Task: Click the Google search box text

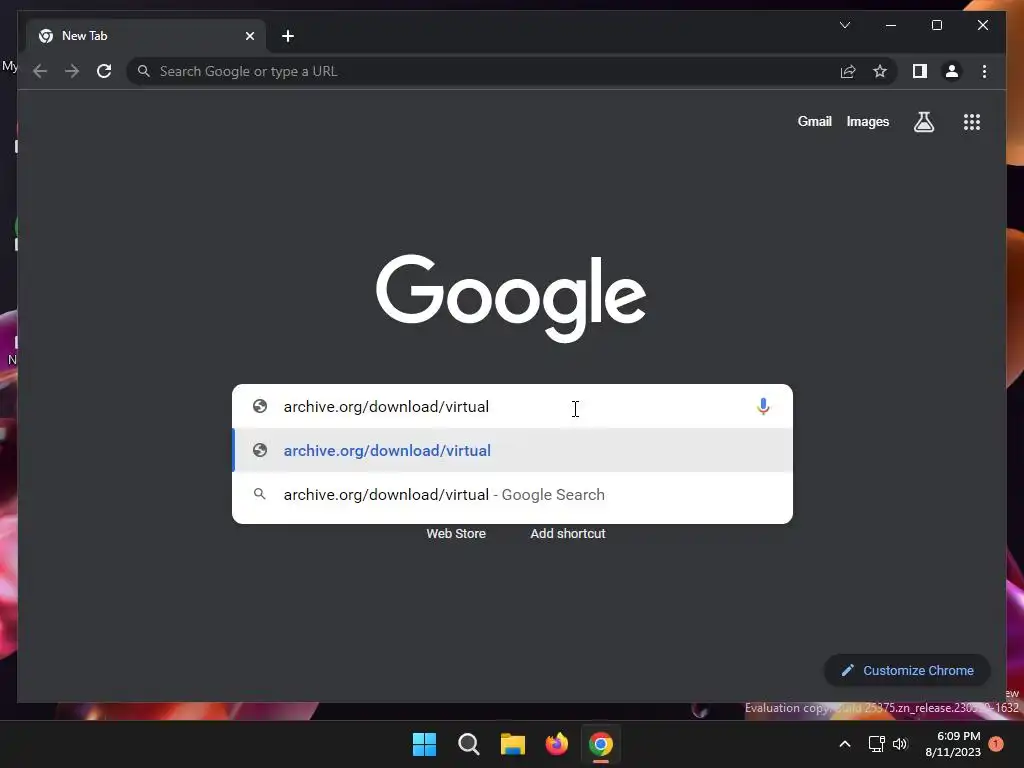Action: pos(386,407)
